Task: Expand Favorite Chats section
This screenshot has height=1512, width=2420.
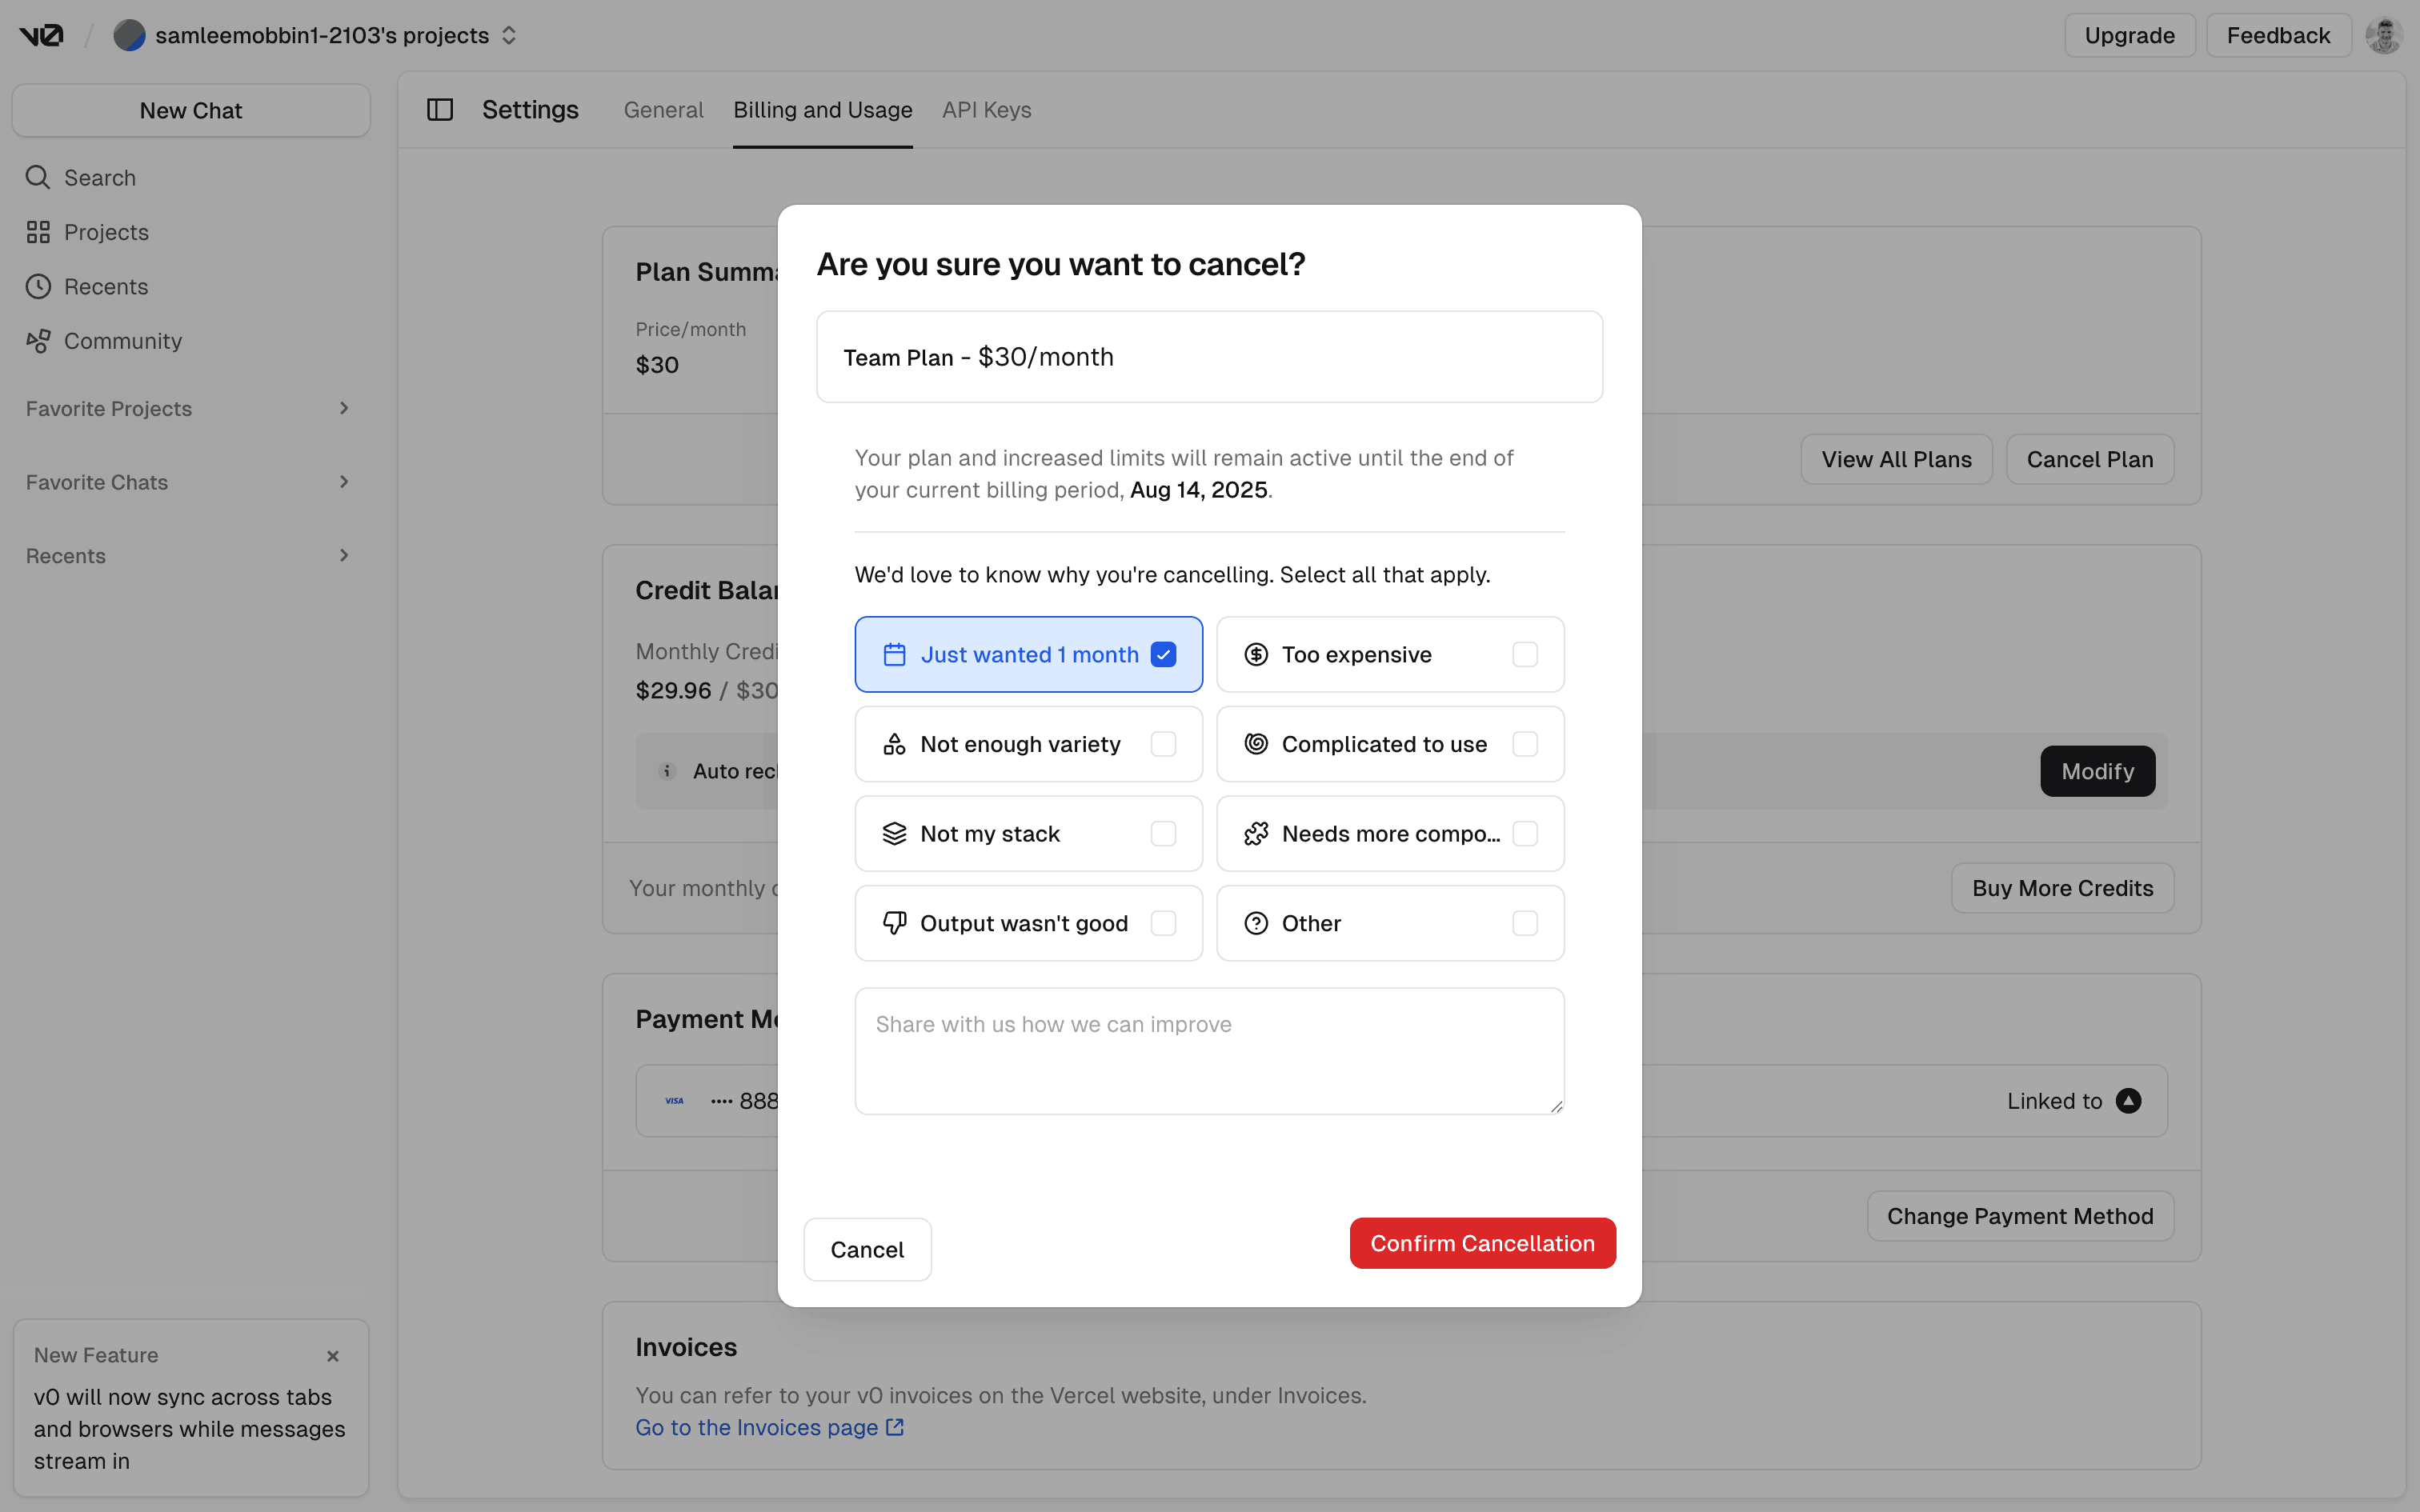Action: [343, 482]
